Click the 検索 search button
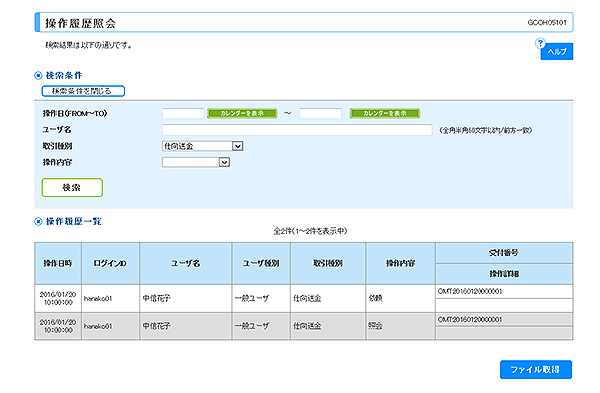Screen dimensions: 600x393 (x=72, y=188)
